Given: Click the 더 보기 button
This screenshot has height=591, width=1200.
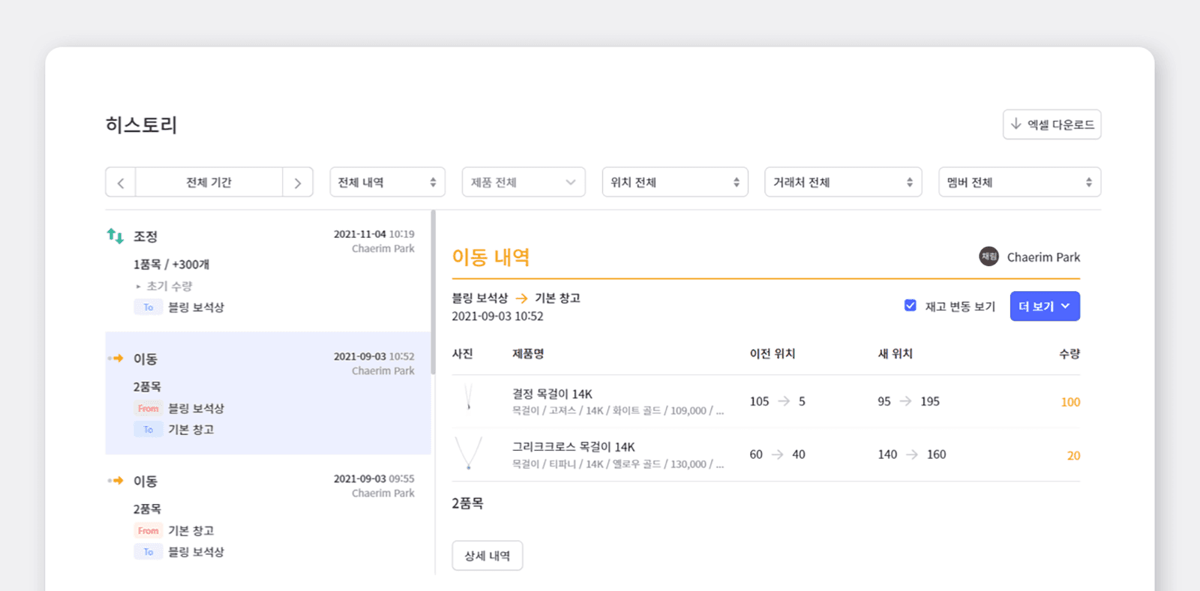Looking at the screenshot, I should tap(1044, 306).
